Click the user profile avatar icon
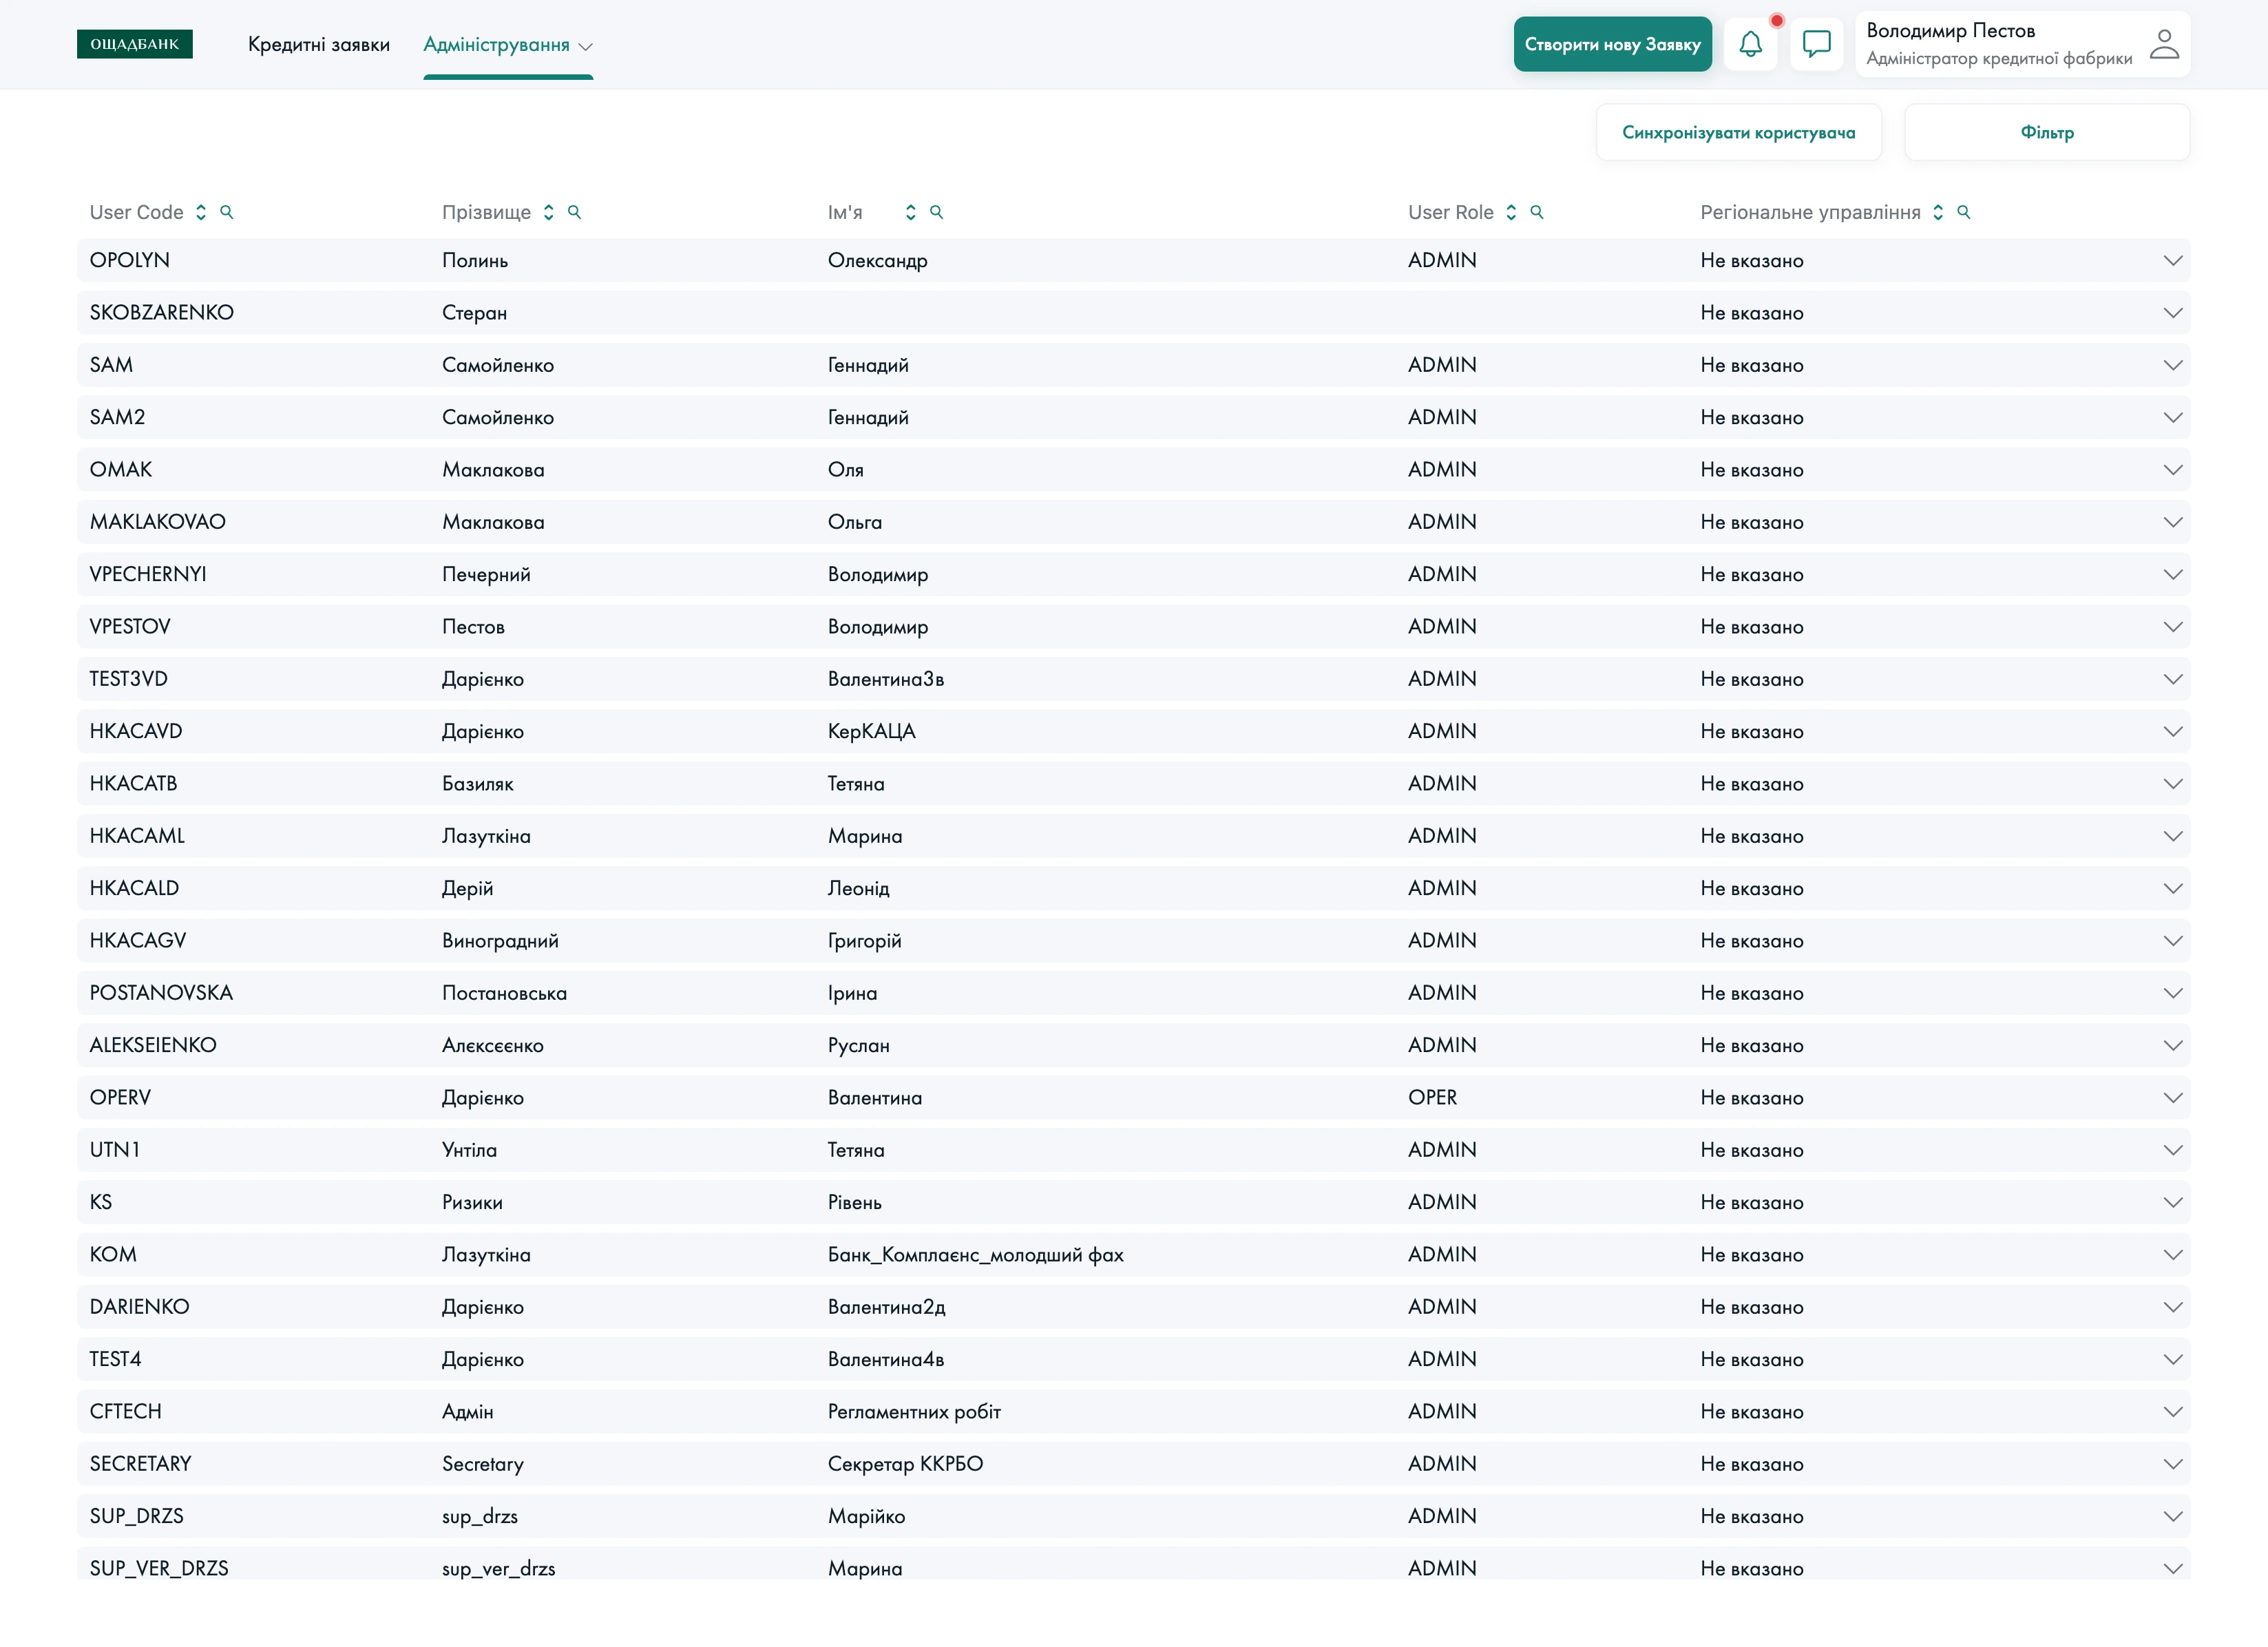 (2164, 44)
